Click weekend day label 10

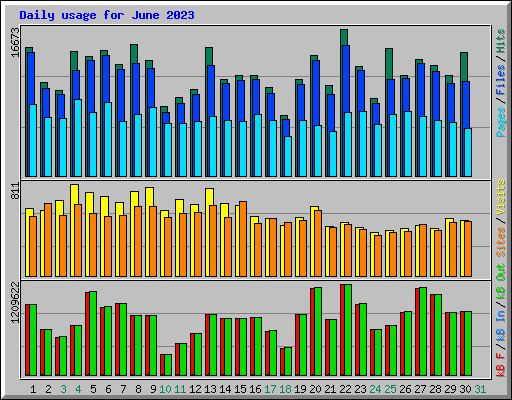(165, 389)
